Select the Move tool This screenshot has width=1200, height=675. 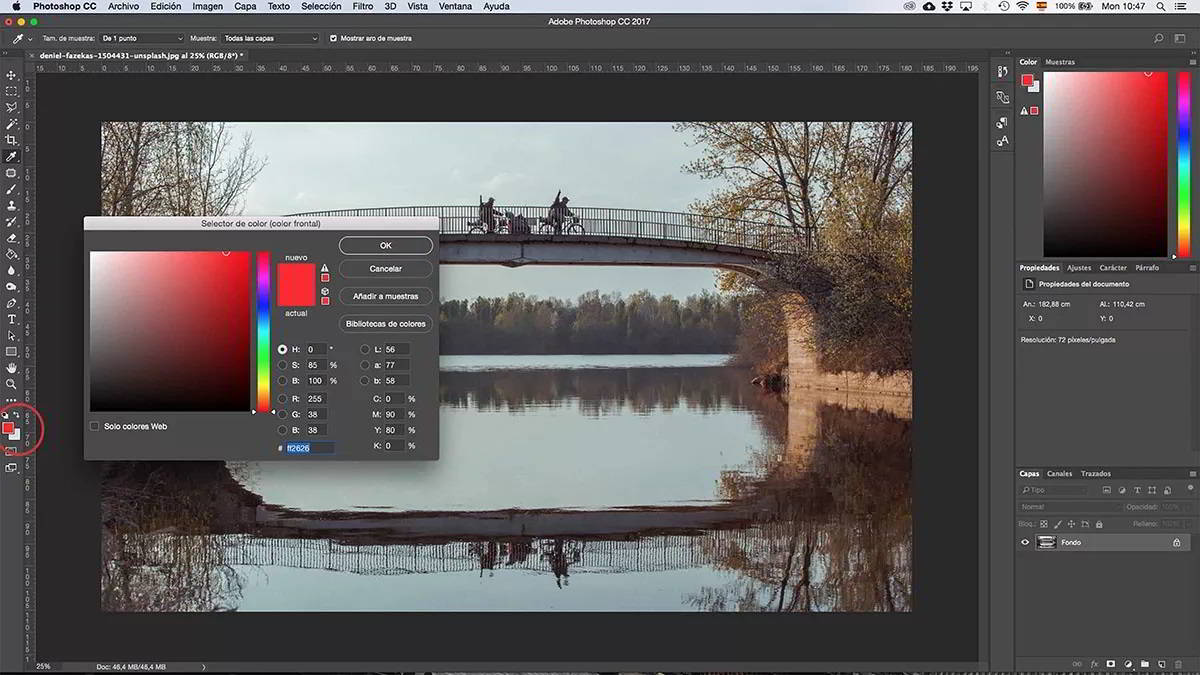[x=12, y=75]
